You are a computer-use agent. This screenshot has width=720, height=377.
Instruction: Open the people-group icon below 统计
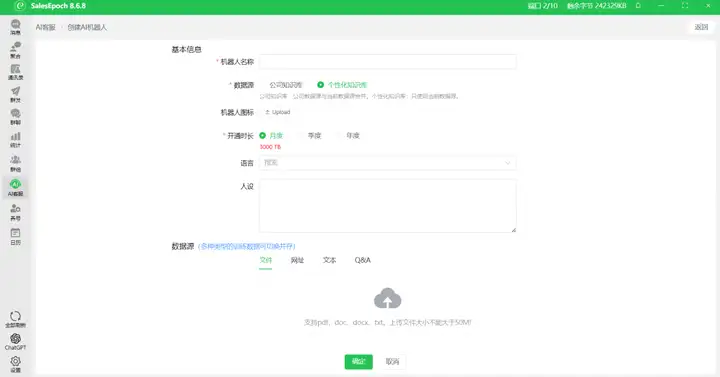pos(15,163)
